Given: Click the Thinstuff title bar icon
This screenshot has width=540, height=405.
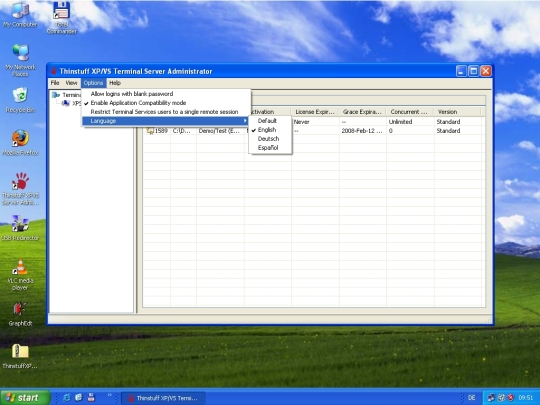Looking at the screenshot, I should coord(54,71).
